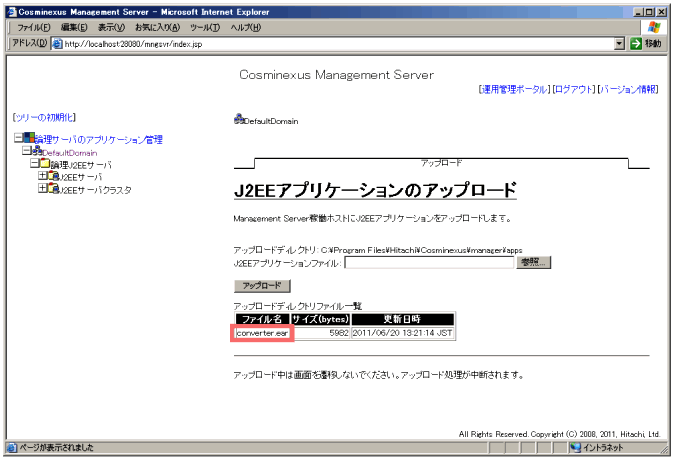This screenshot has width=673, height=460.
Task: Click the ツリーの初期化 link
Action: pos(44,117)
